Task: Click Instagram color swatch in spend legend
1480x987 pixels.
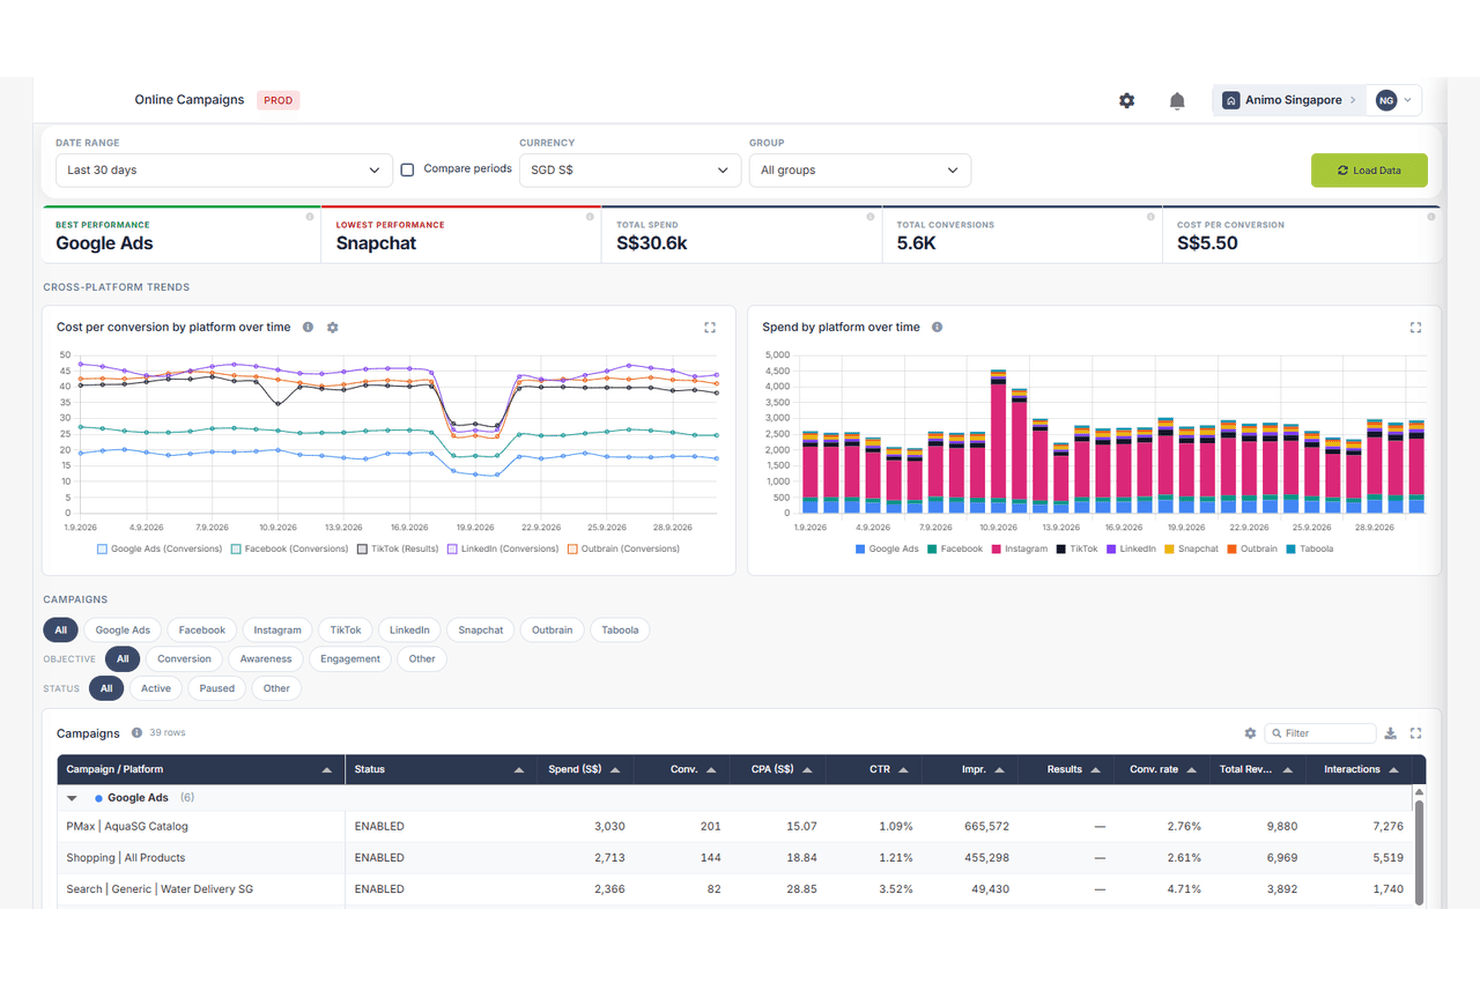Action: point(996,549)
